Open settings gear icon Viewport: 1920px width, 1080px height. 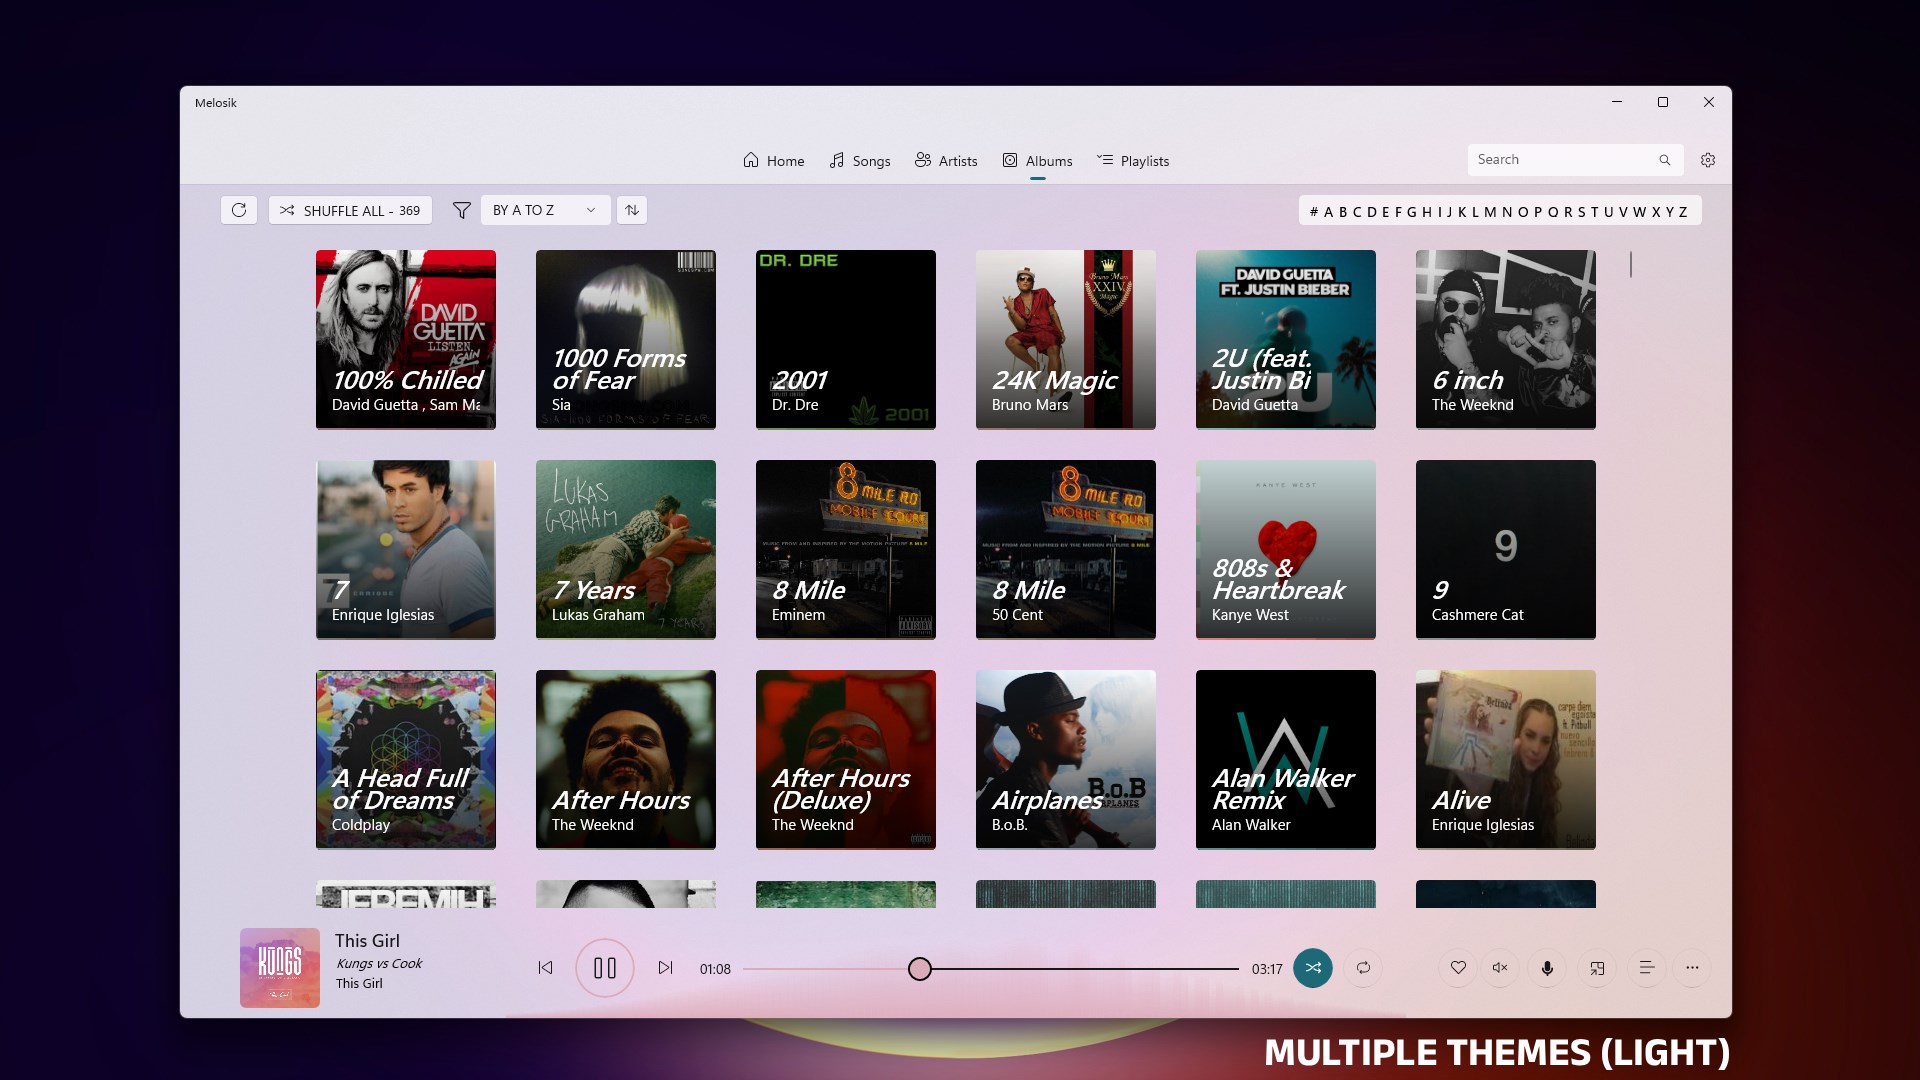tap(1708, 160)
